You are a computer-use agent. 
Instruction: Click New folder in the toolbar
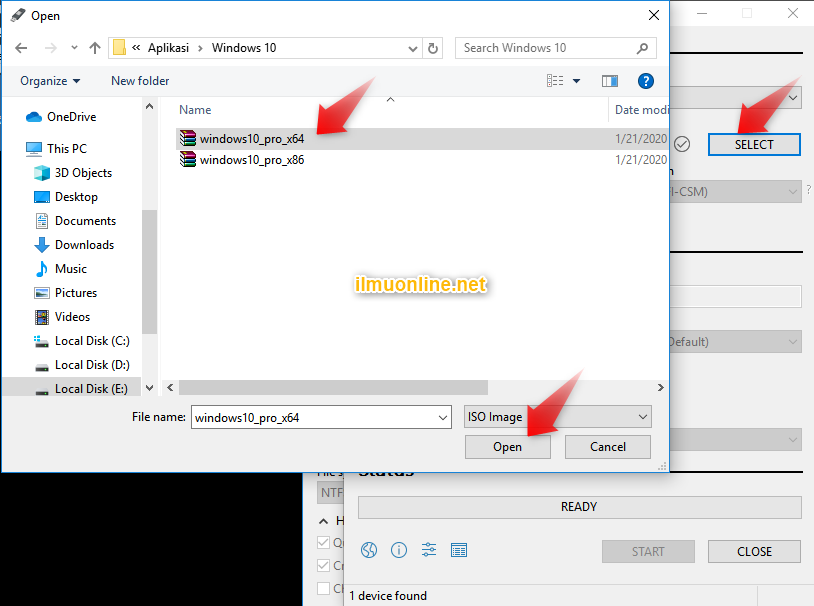(140, 81)
